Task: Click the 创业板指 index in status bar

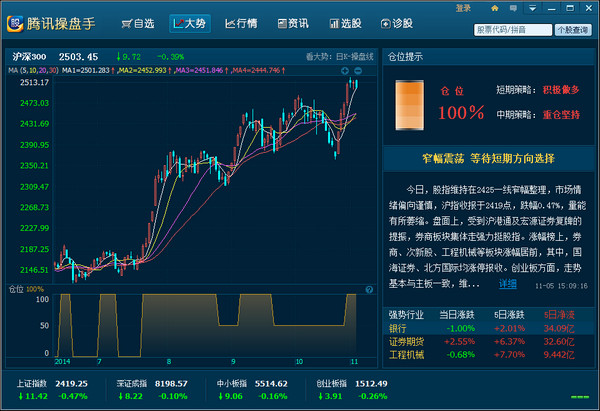Action: click(332, 383)
